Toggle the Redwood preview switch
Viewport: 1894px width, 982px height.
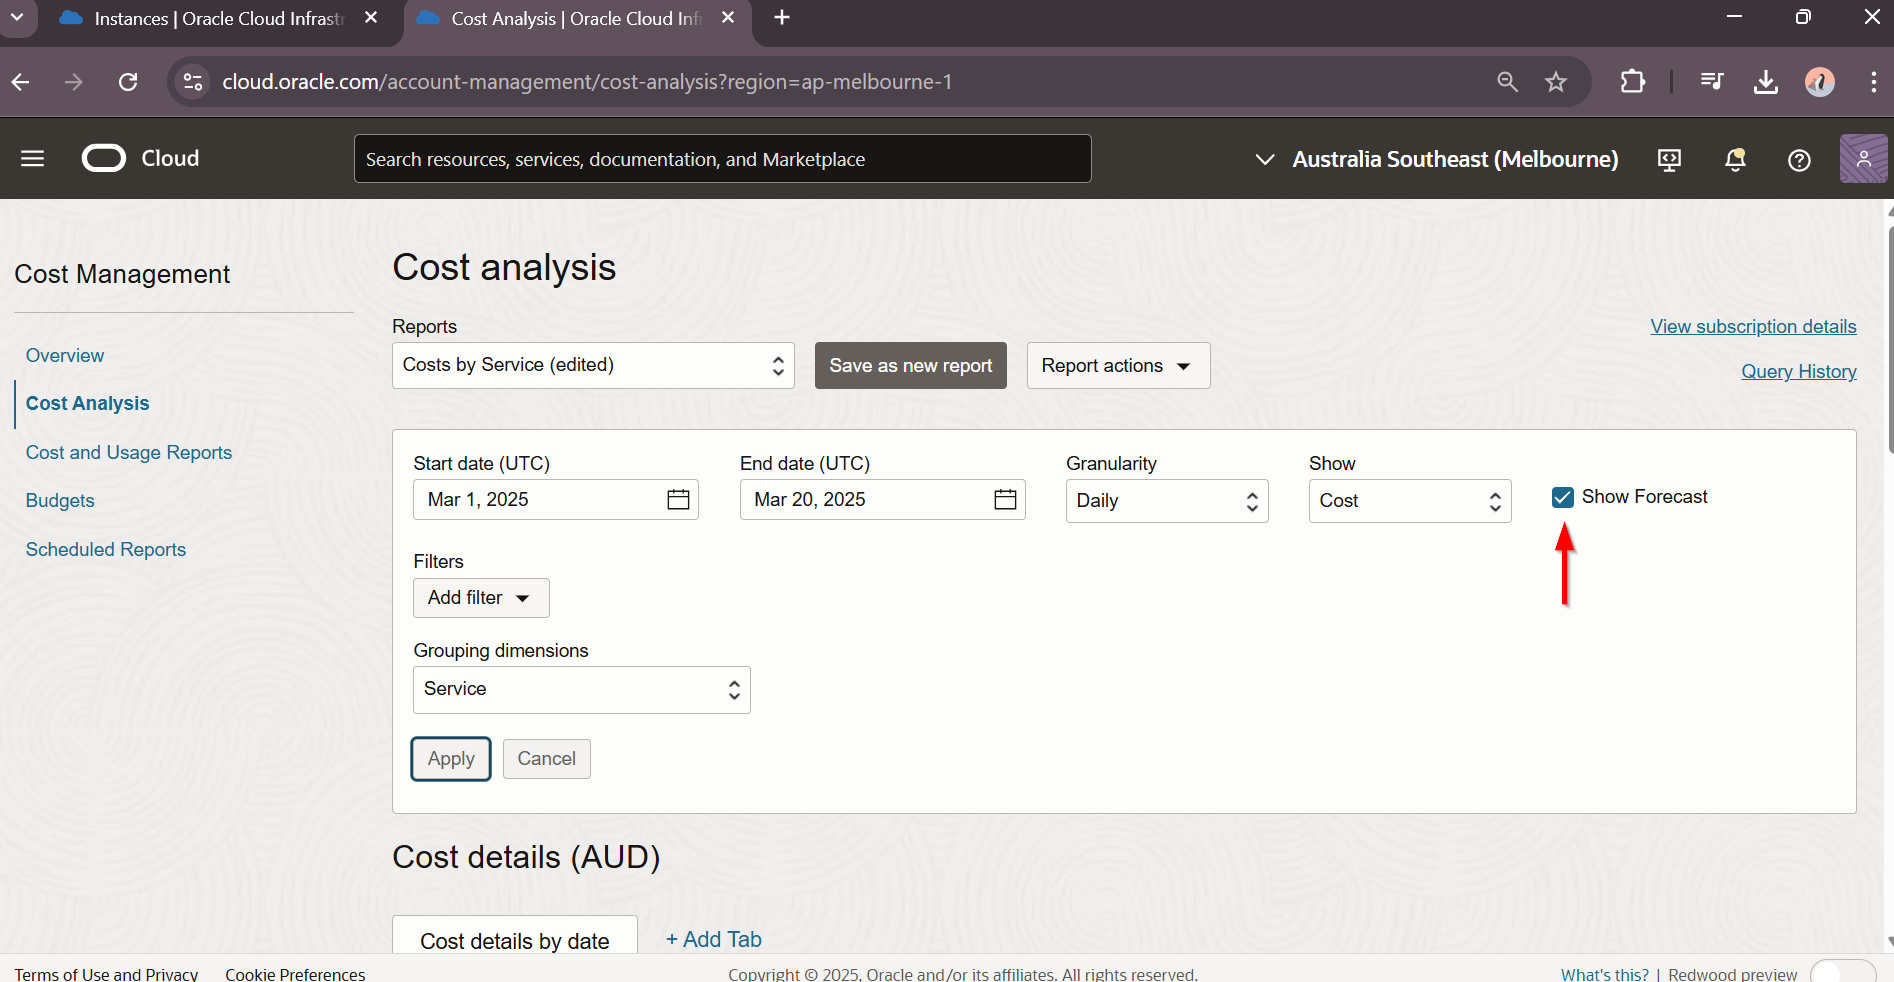point(1842,973)
